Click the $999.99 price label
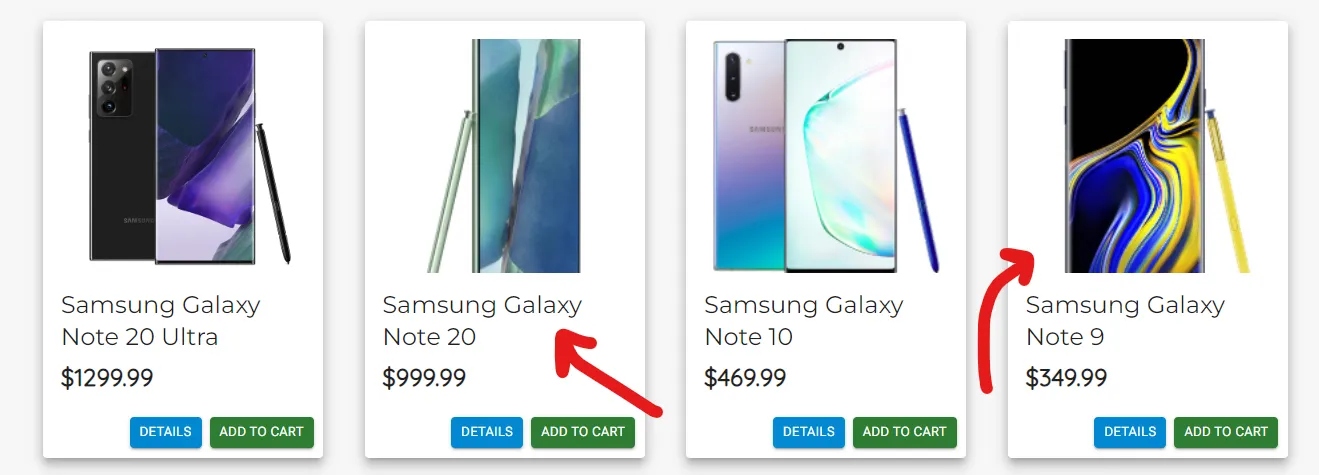Viewport: 1319px width, 475px height. point(424,378)
